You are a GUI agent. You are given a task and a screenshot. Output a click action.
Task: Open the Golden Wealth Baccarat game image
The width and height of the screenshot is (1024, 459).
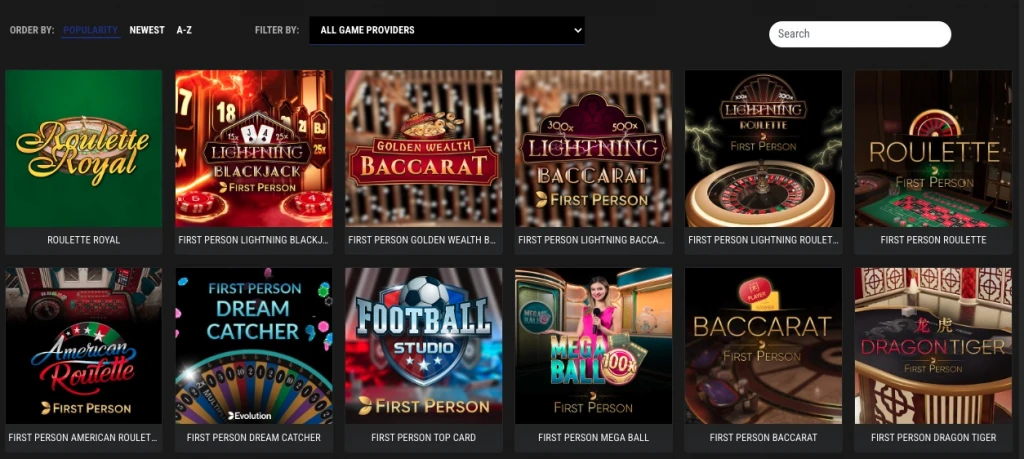[424, 148]
